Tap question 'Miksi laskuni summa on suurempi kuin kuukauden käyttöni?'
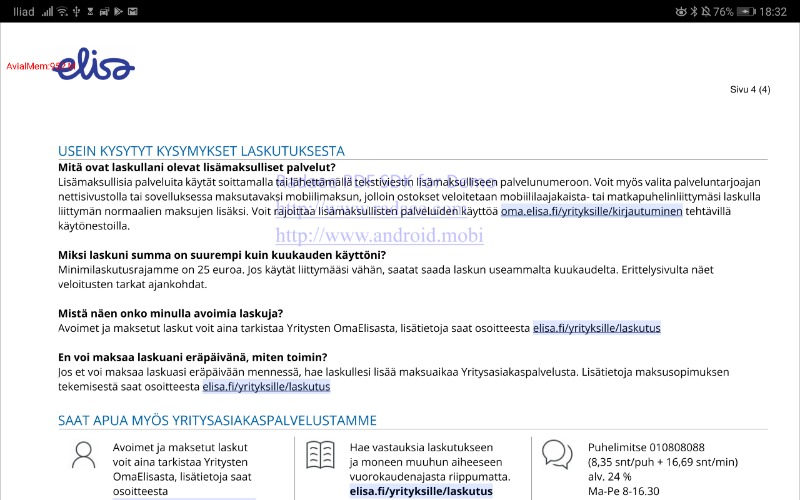Viewport: 800px width, 500px height. [x=222, y=255]
